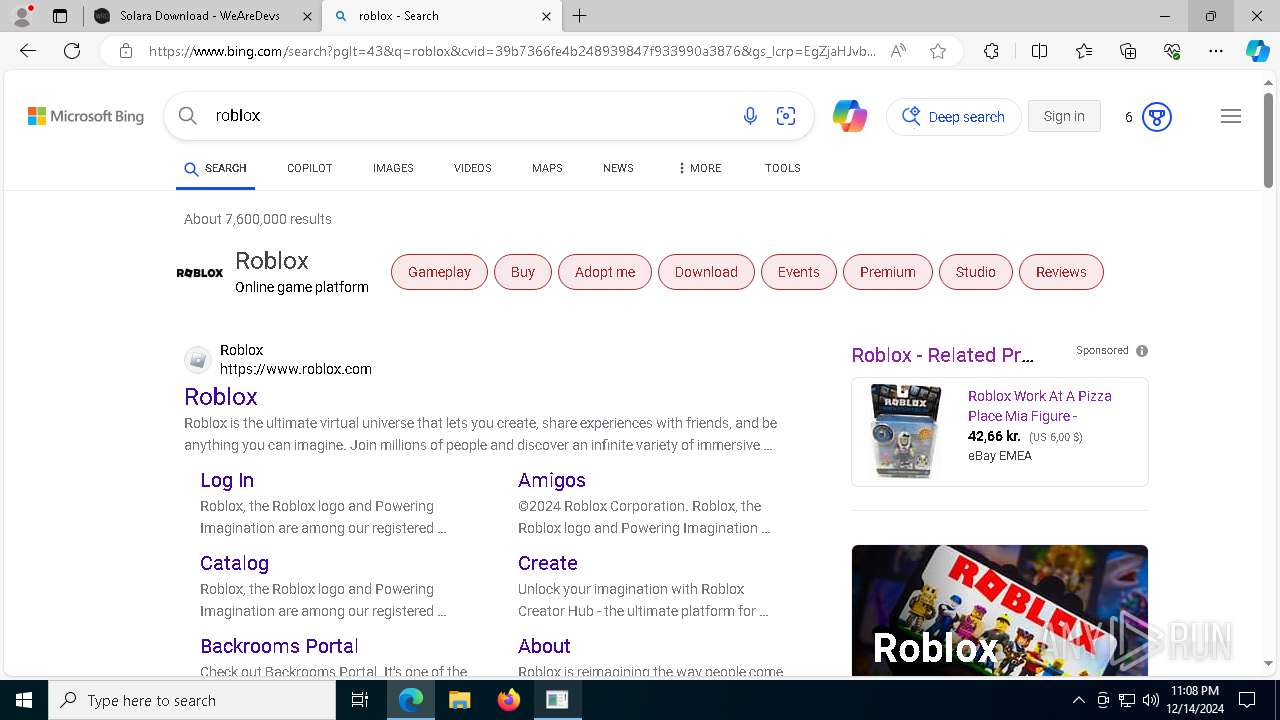Image resolution: width=1280 pixels, height=720 pixels.
Task: Open the Windows Start menu
Action: coord(24,700)
